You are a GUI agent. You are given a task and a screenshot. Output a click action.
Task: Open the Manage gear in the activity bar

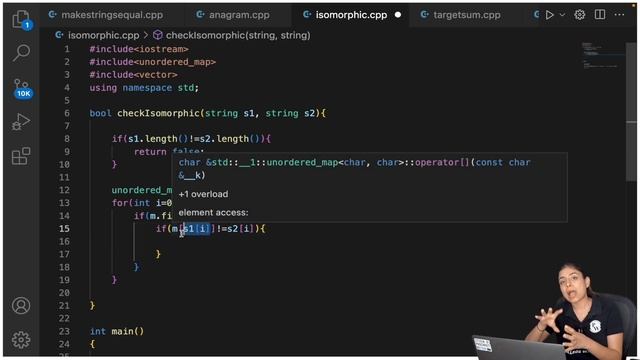(x=21, y=340)
